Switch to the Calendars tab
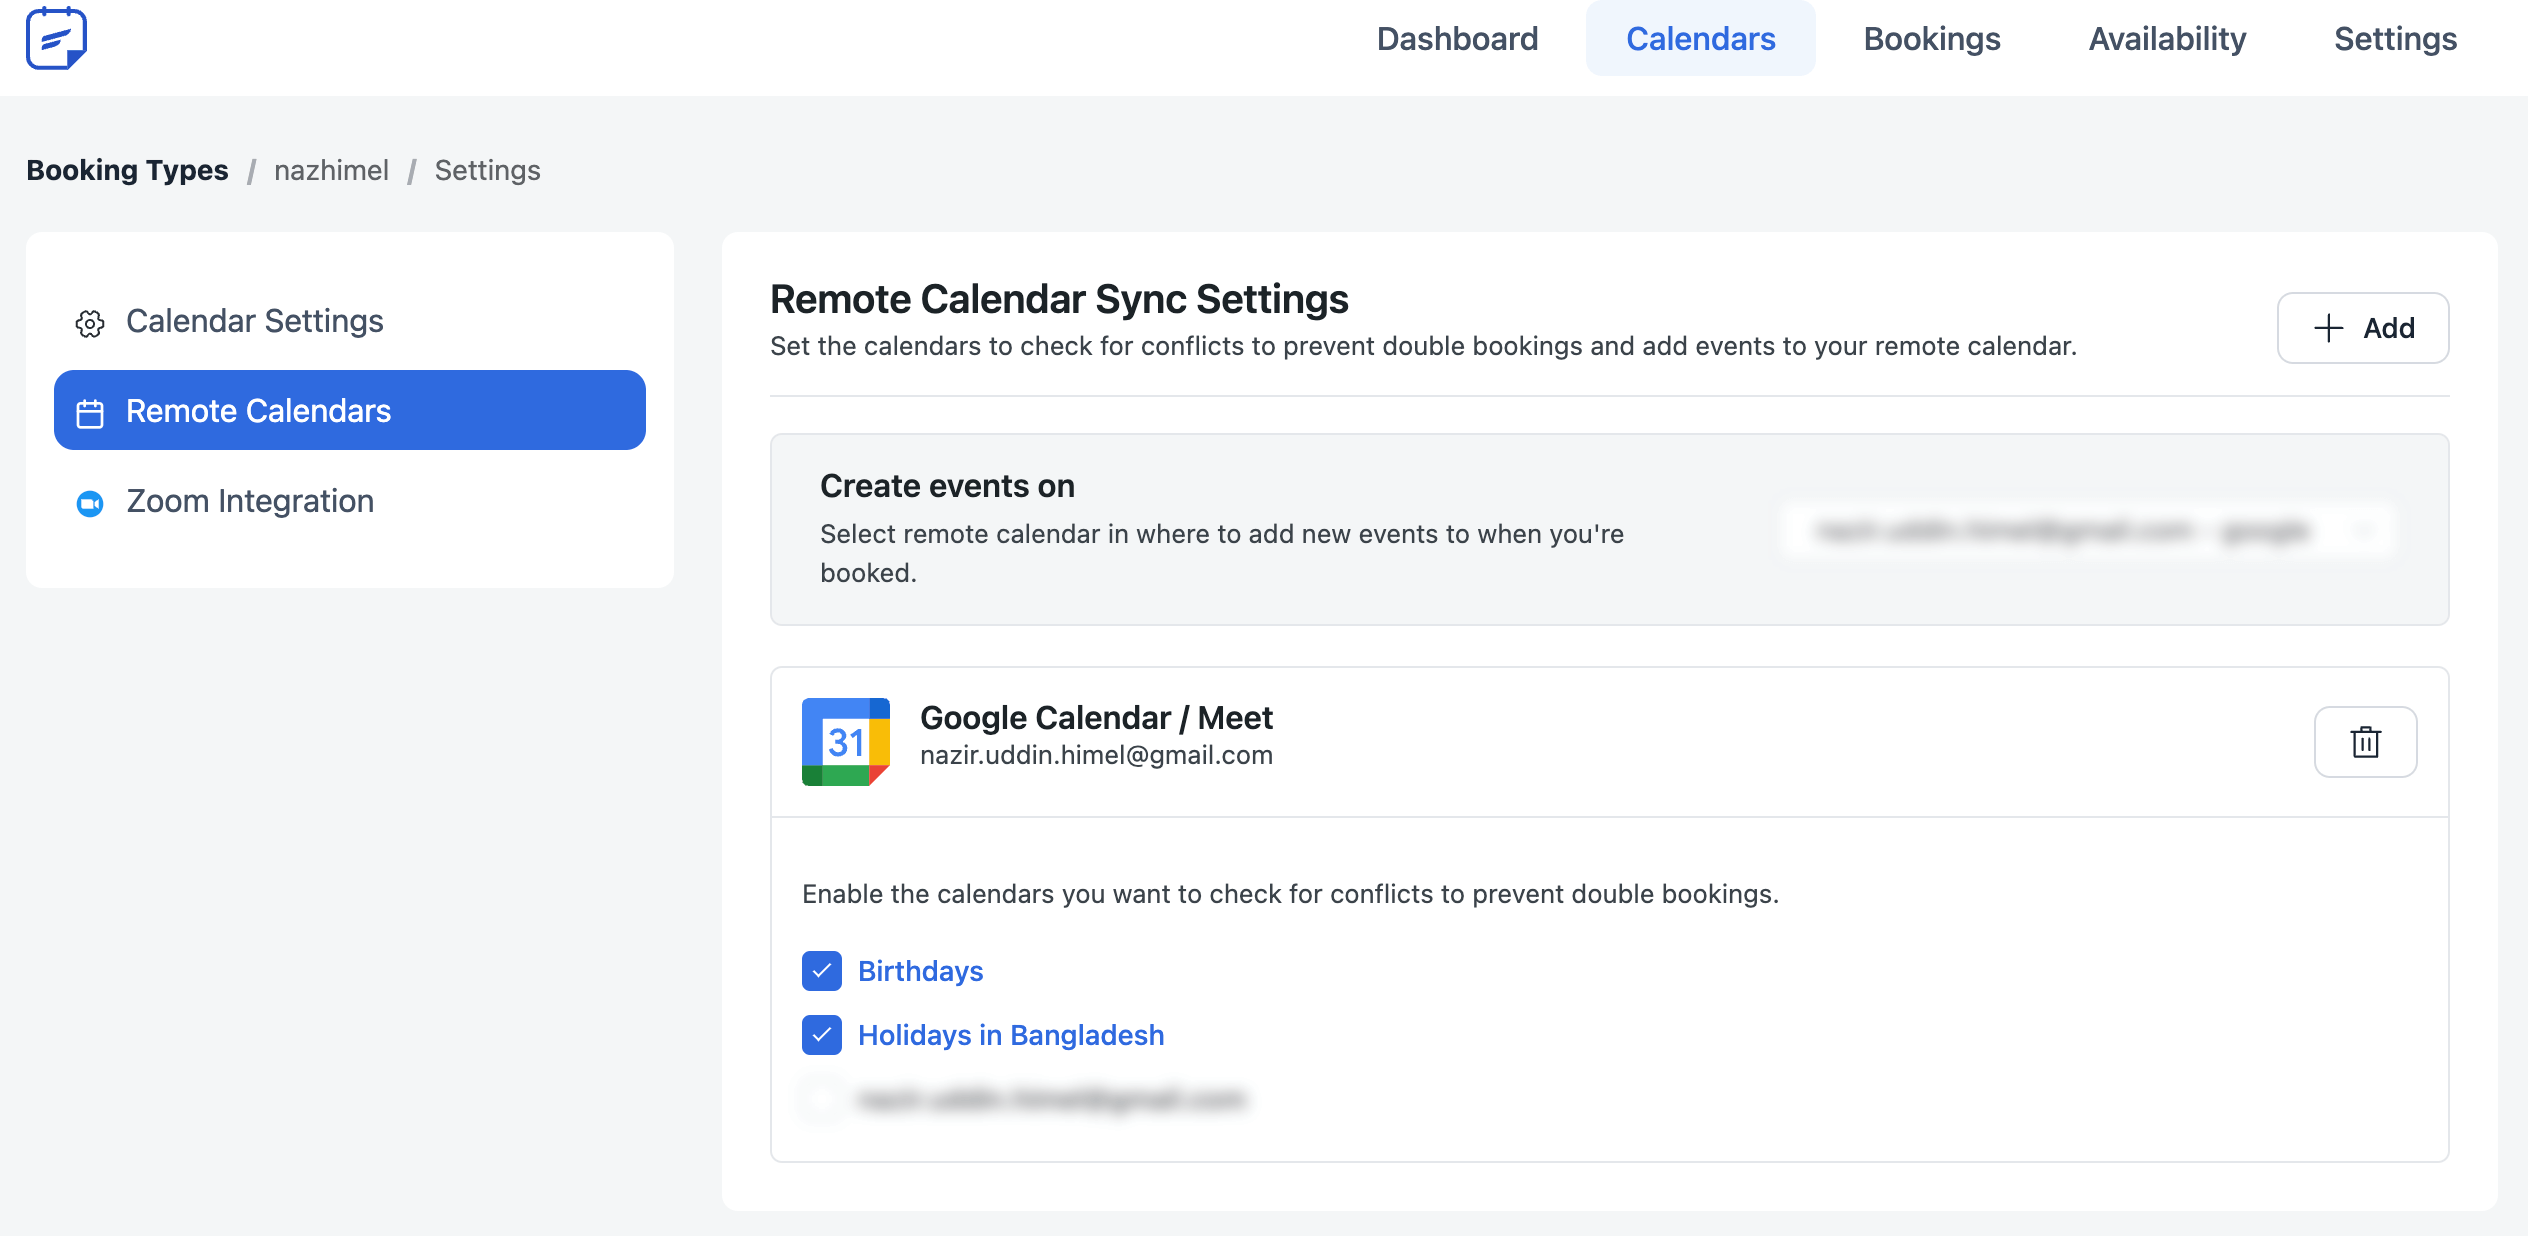This screenshot has height=1236, width=2528. click(1700, 39)
